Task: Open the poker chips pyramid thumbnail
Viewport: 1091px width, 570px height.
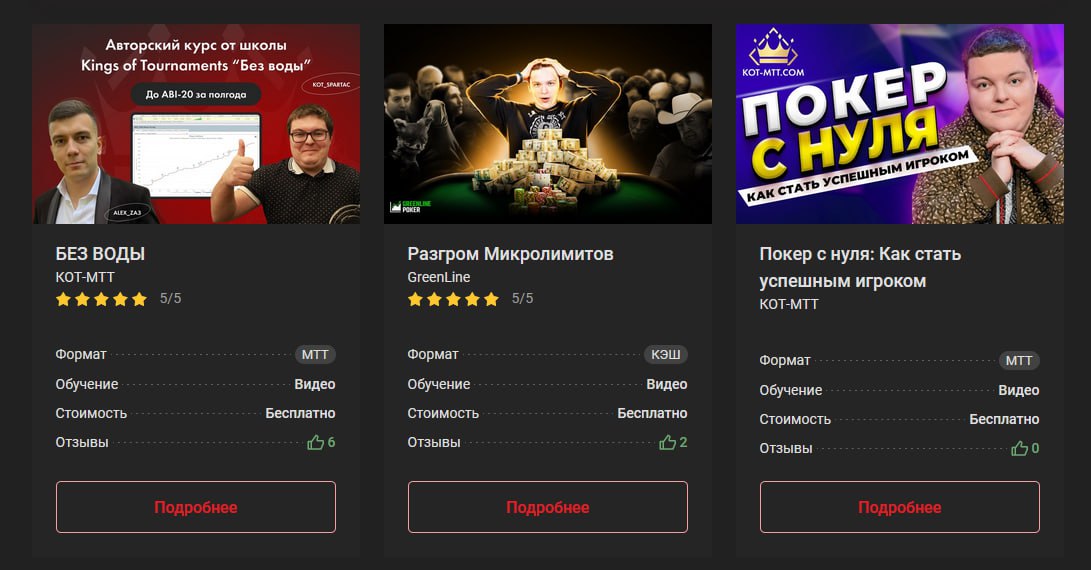Action: 548,124
